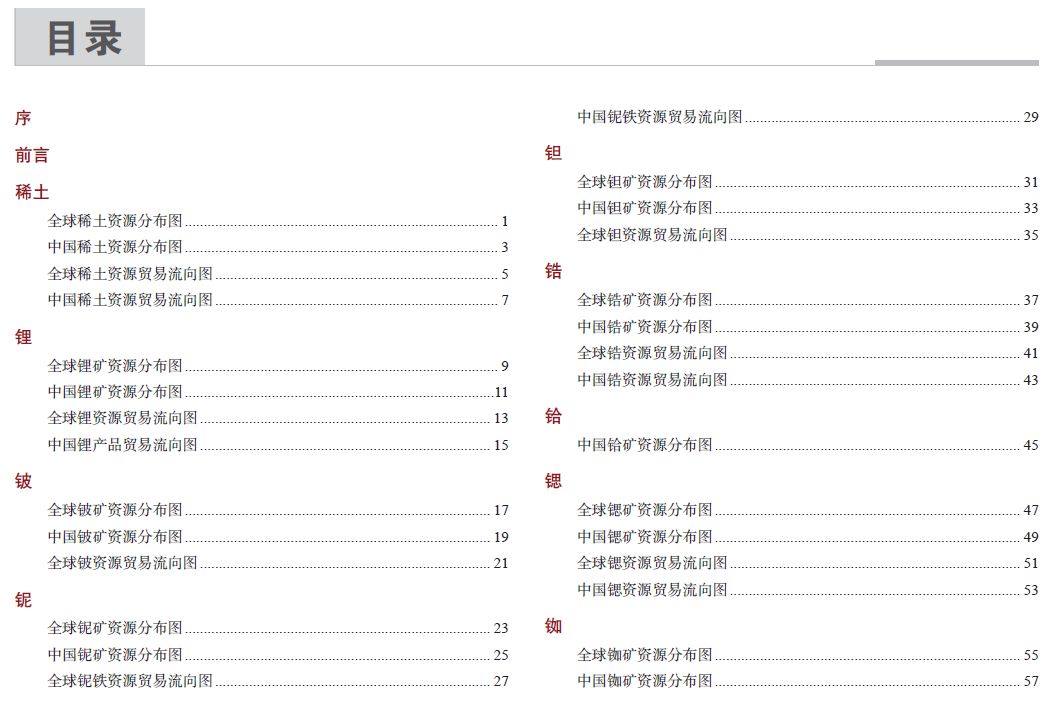This screenshot has width=1060, height=707.
Task: Open 中国铪矿资源分布图 entry
Action: point(808,445)
